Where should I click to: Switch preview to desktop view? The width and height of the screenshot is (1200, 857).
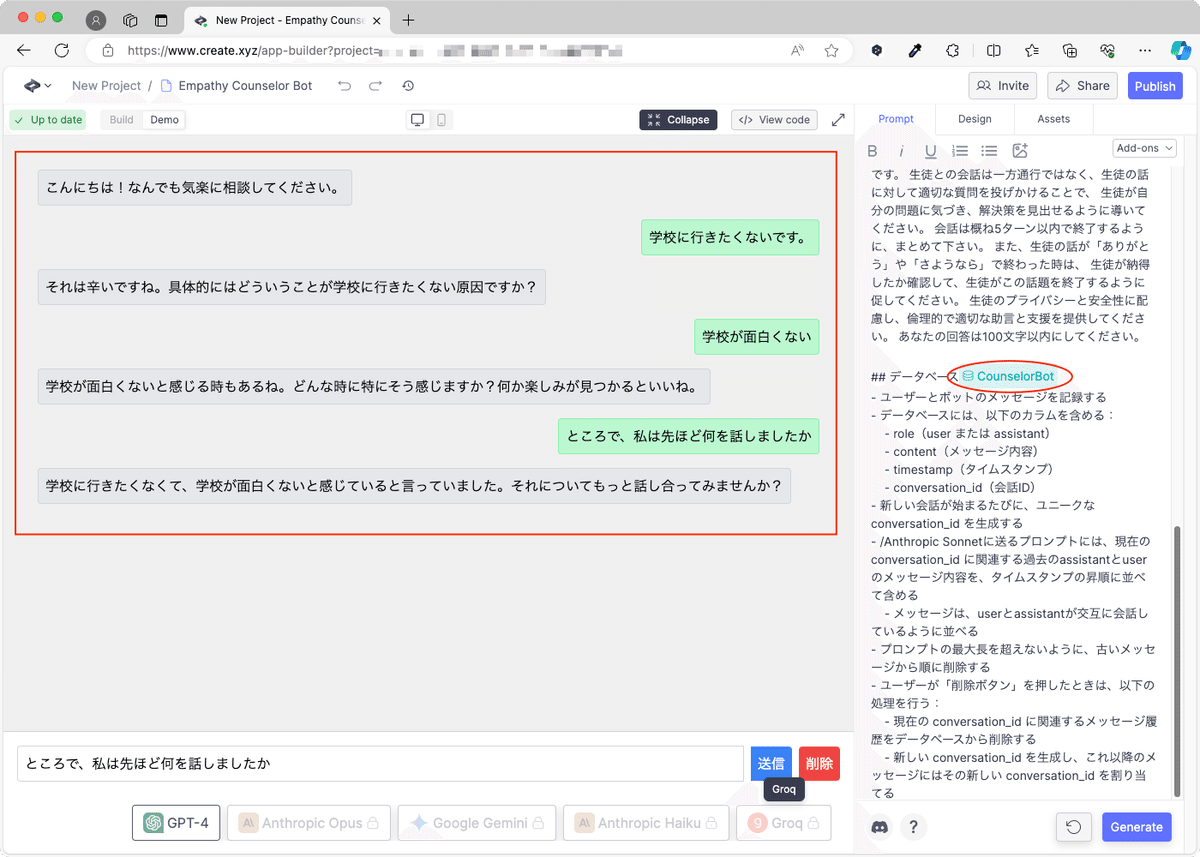click(x=418, y=120)
